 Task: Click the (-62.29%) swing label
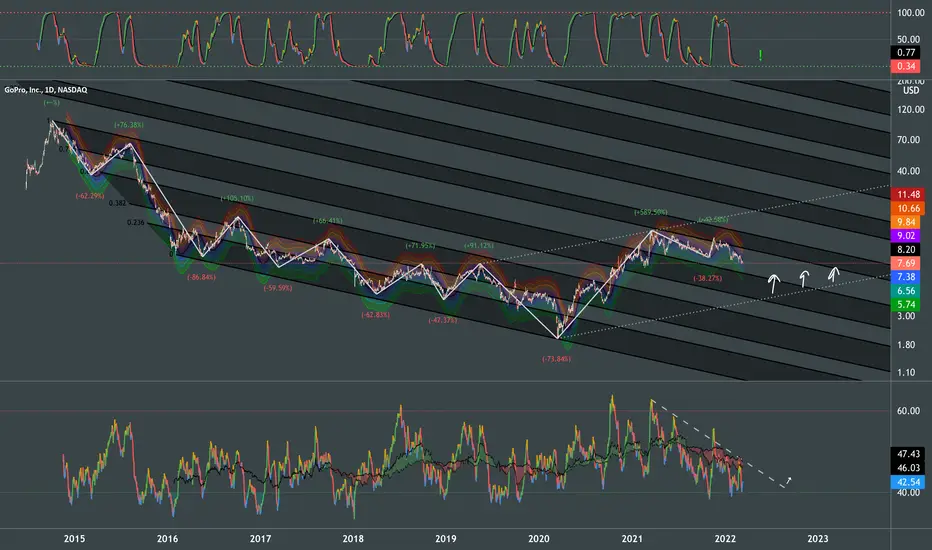(90, 196)
